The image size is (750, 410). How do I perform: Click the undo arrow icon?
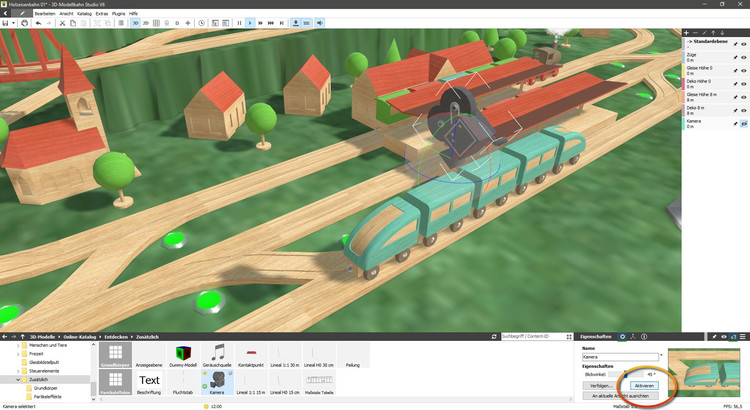click(37, 22)
